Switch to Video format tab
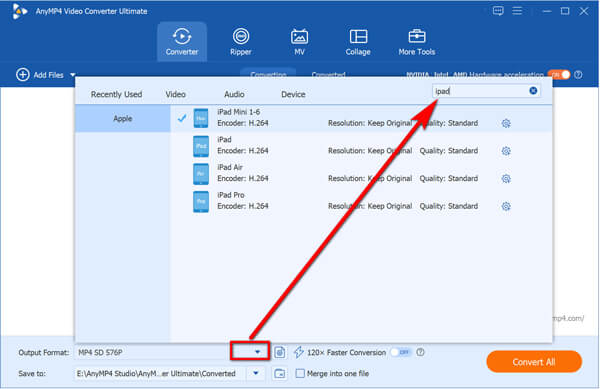 pos(176,94)
